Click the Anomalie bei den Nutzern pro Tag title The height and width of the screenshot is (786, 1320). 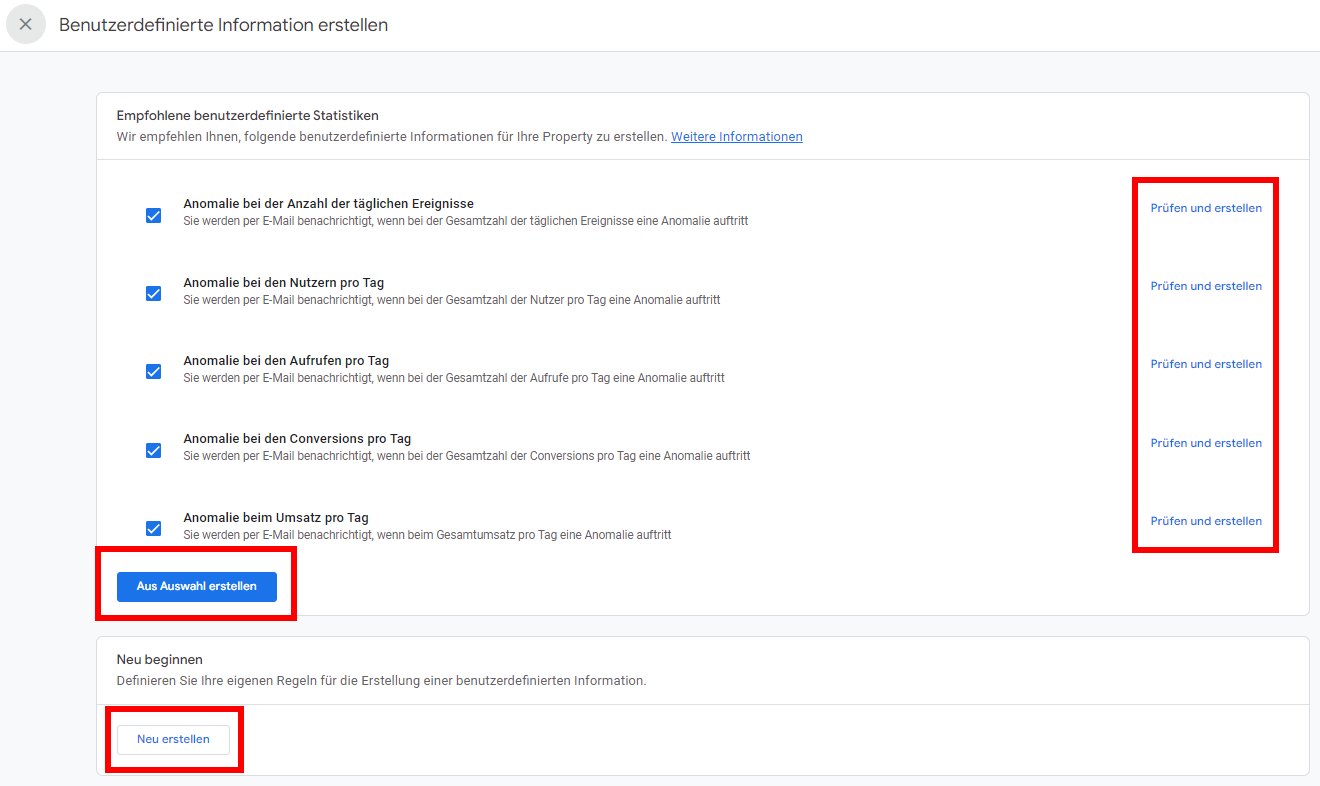pyautogui.click(x=283, y=283)
